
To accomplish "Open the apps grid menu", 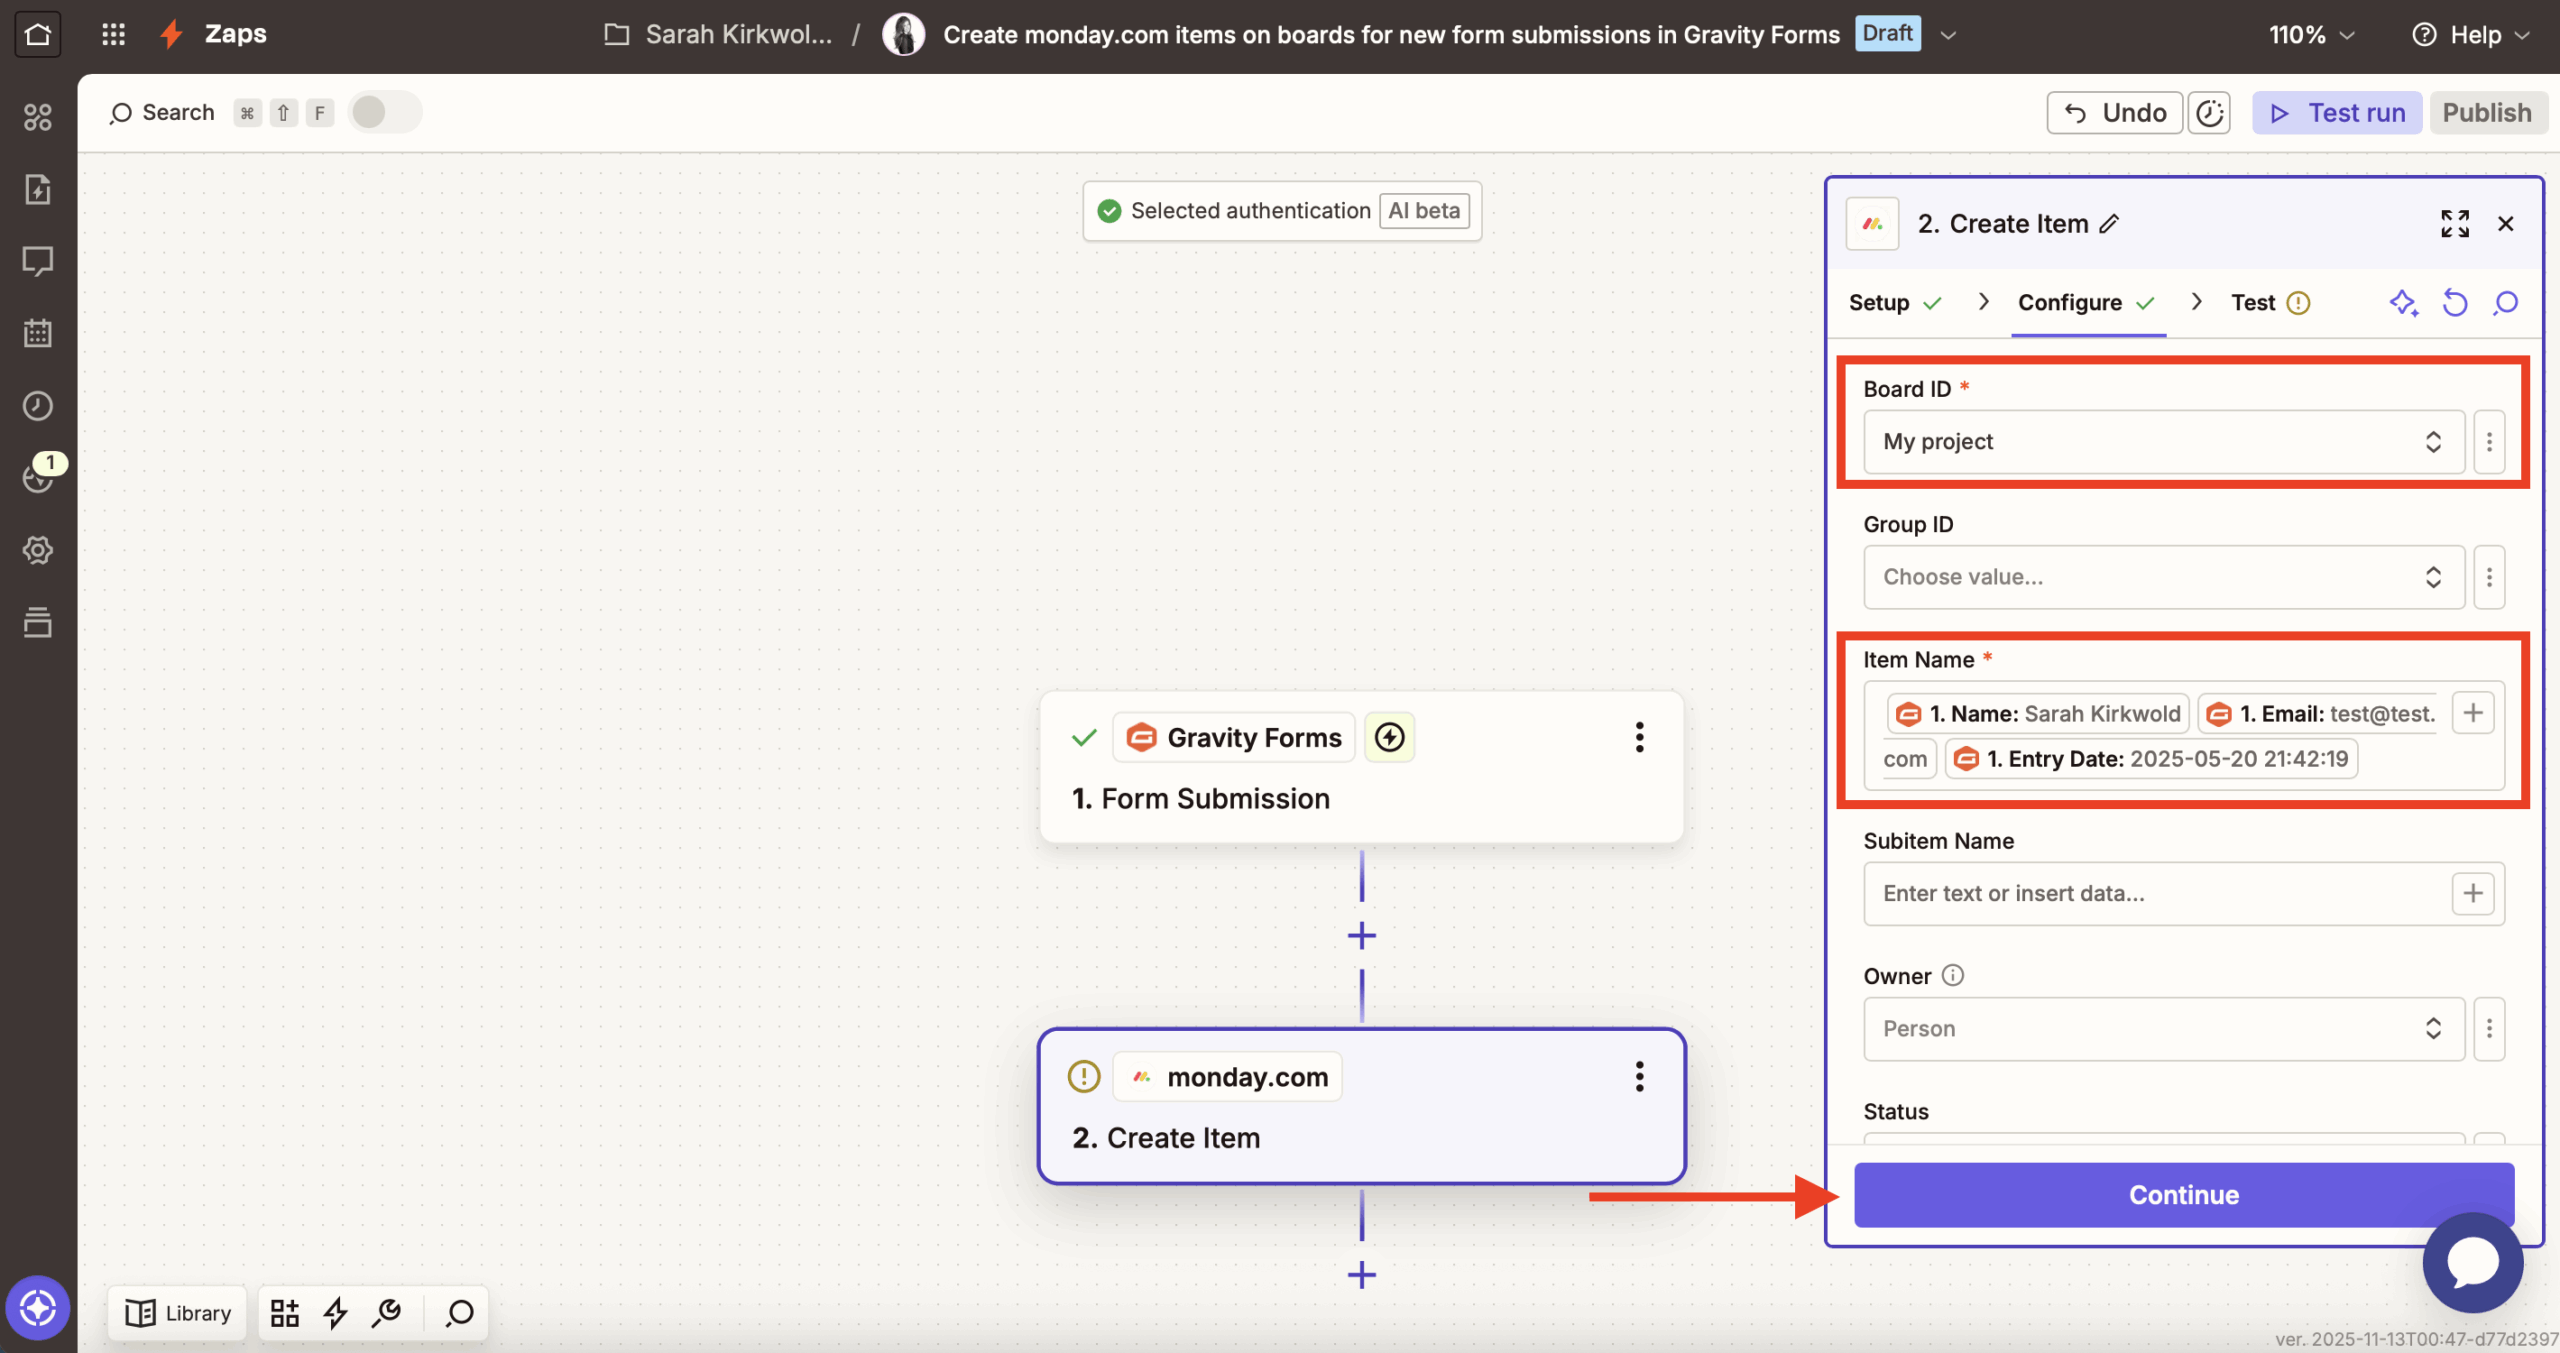I will point(113,34).
